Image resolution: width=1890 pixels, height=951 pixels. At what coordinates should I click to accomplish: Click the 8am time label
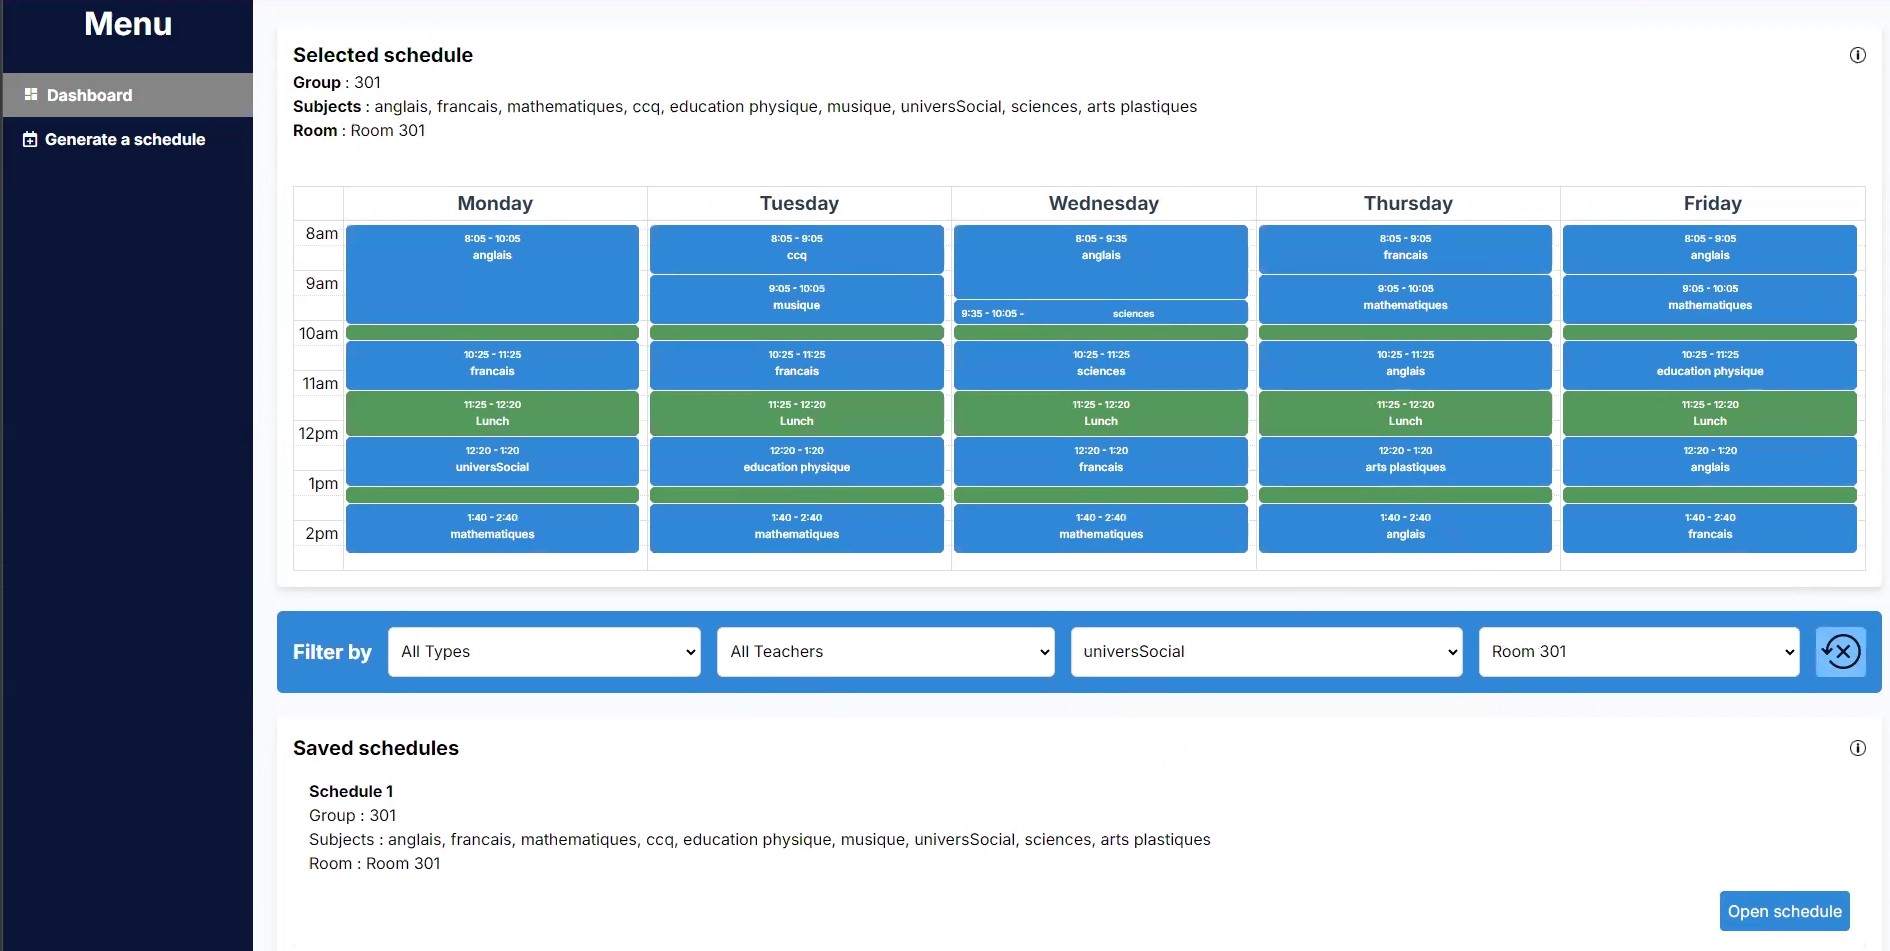(x=321, y=233)
